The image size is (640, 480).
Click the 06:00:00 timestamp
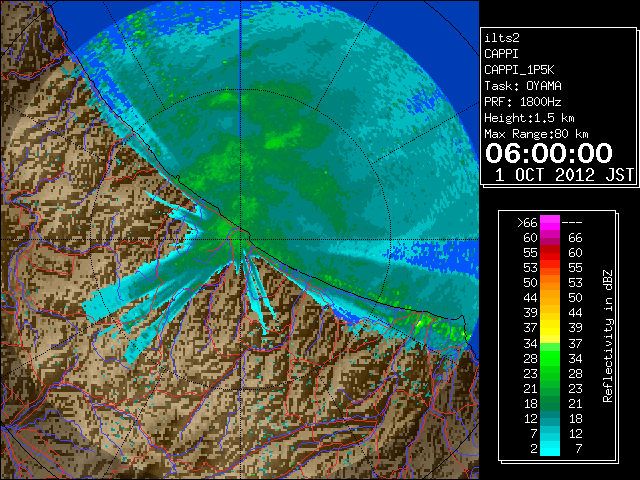click(549, 153)
